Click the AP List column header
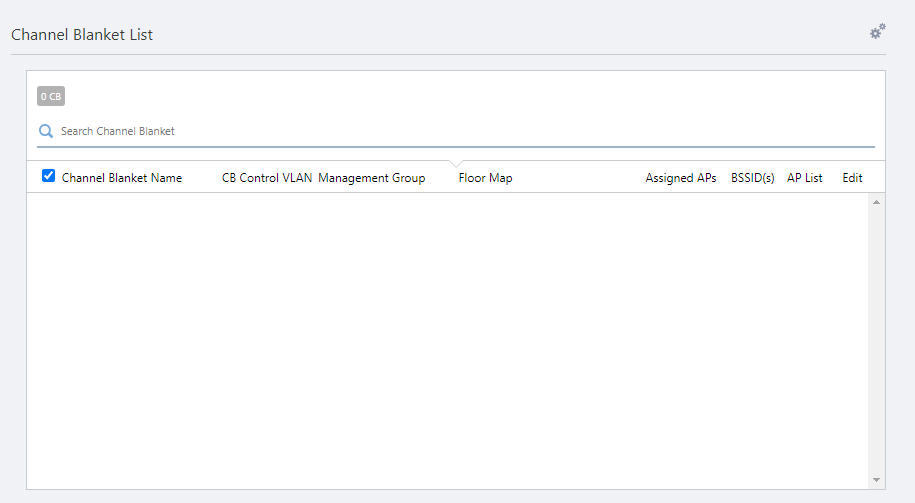This screenshot has width=915, height=503. click(x=804, y=178)
